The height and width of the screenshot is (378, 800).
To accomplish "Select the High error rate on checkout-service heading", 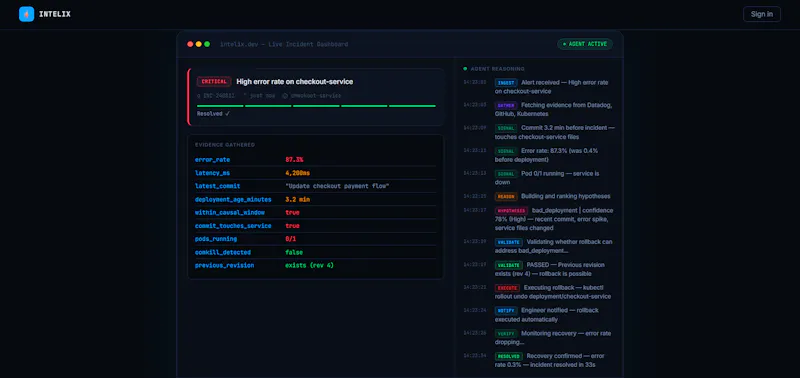I will point(295,82).
